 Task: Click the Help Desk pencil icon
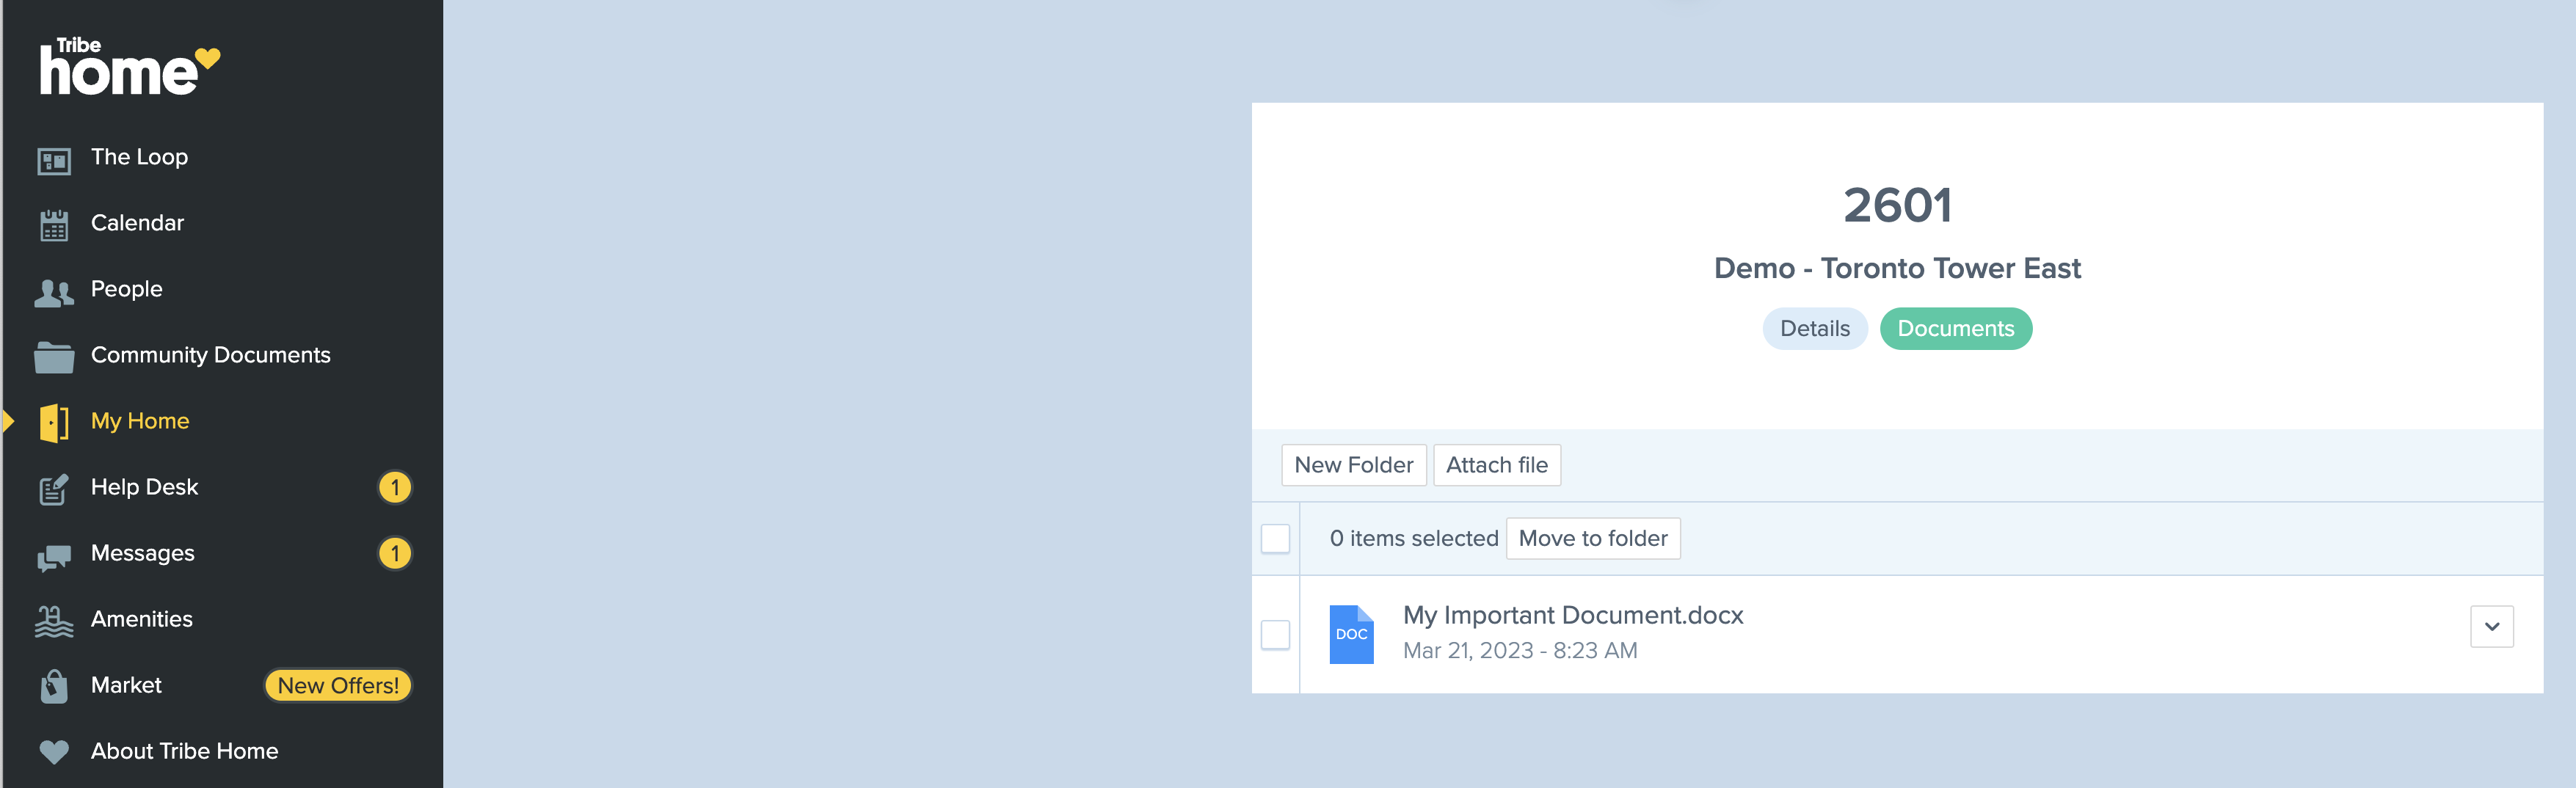click(x=54, y=489)
